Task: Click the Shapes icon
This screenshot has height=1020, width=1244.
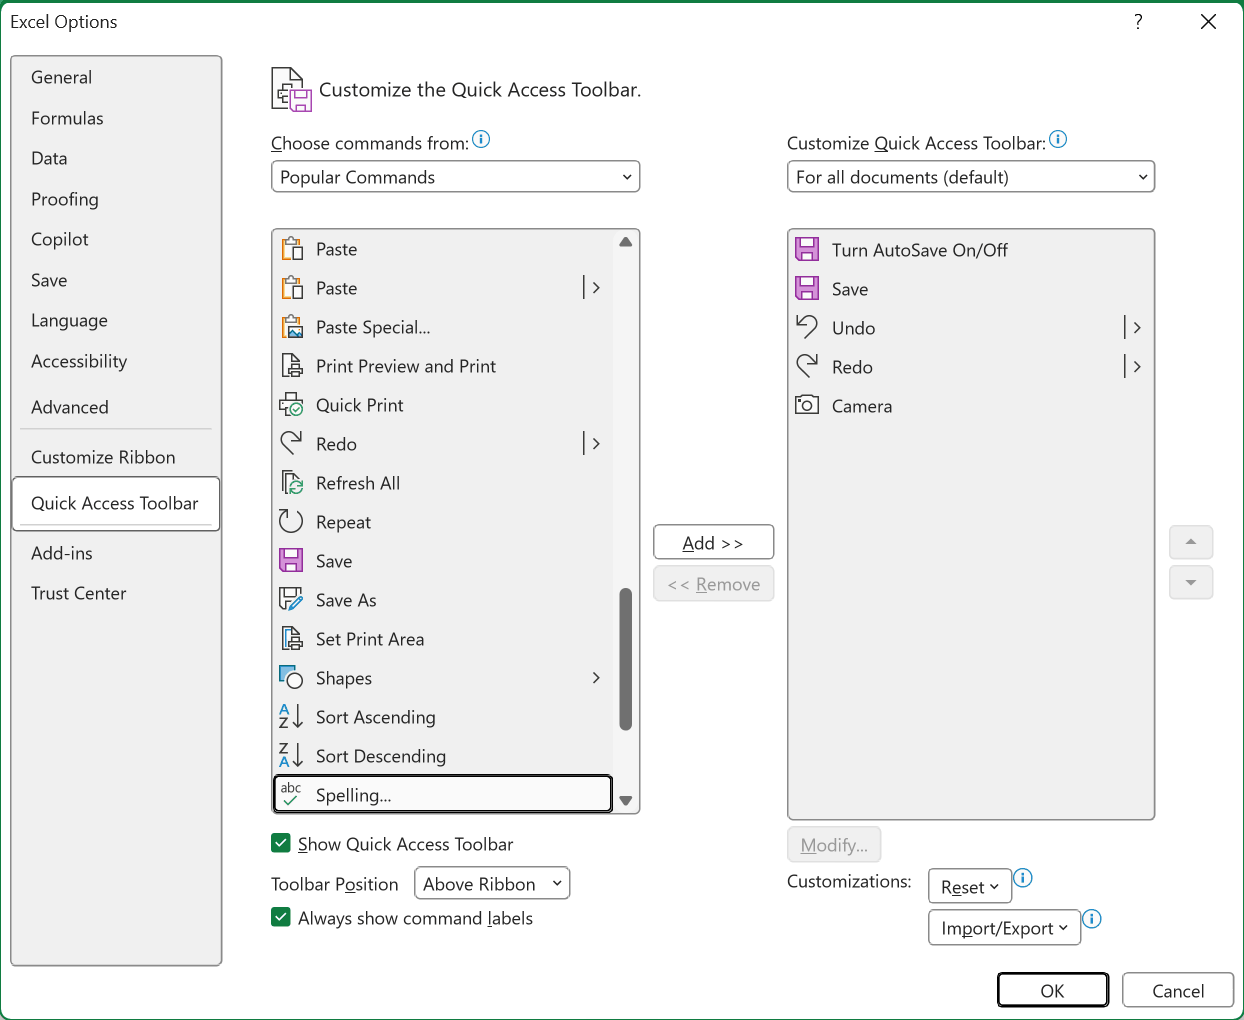Action: click(292, 678)
